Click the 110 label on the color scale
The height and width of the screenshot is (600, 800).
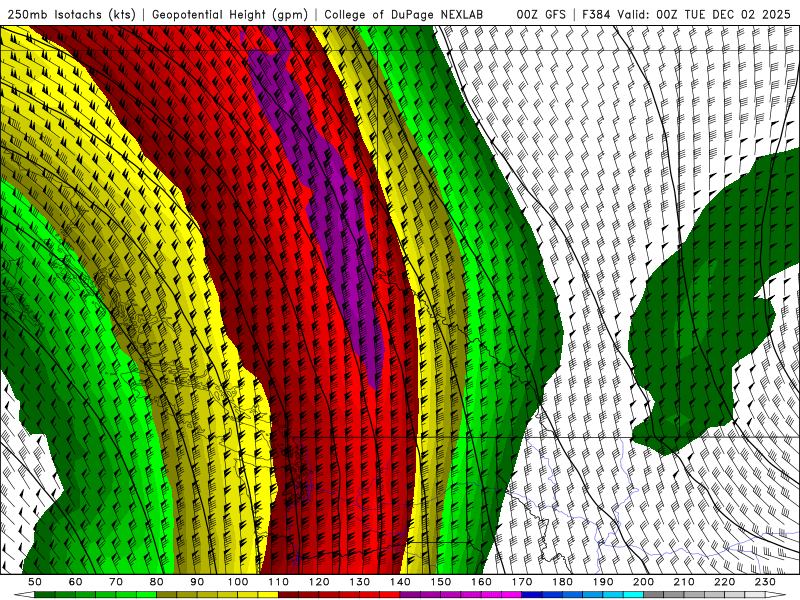click(x=279, y=582)
